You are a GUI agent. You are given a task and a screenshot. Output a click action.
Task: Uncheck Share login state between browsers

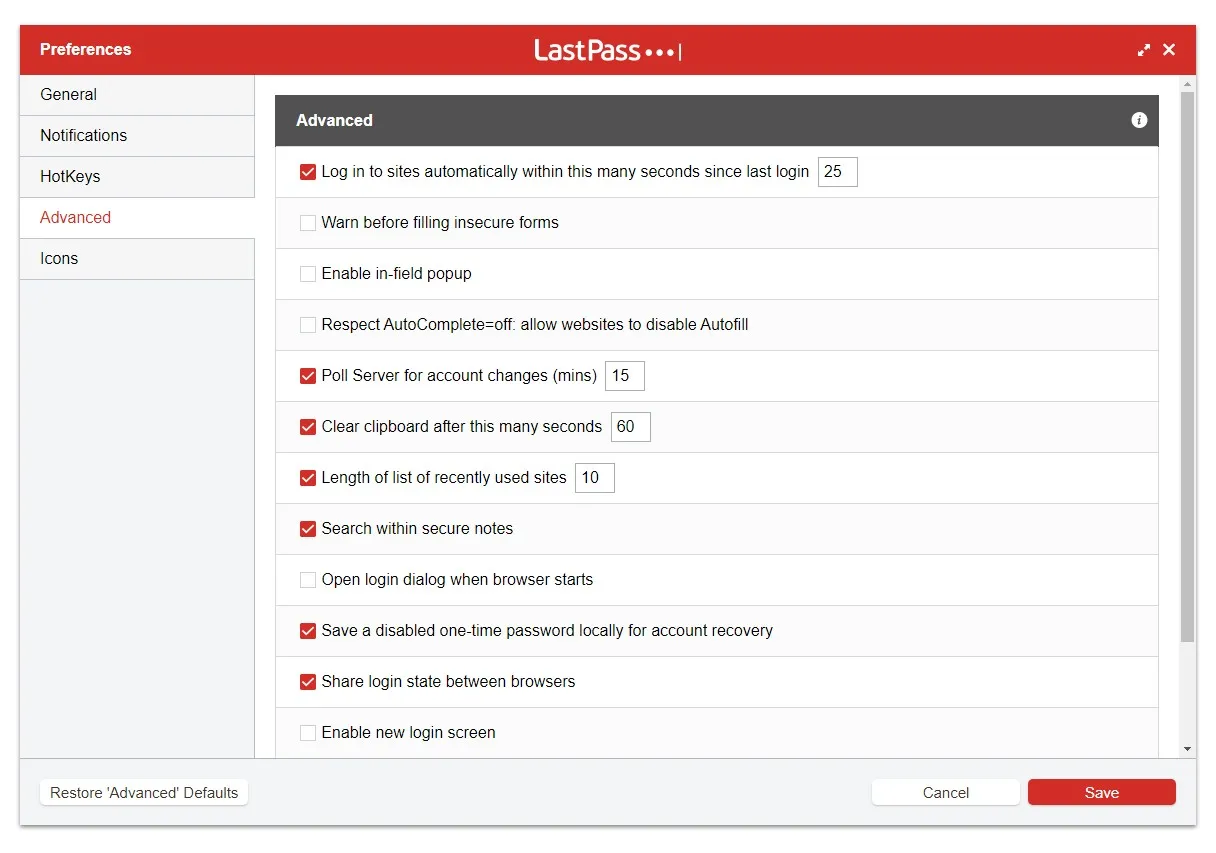tap(308, 682)
